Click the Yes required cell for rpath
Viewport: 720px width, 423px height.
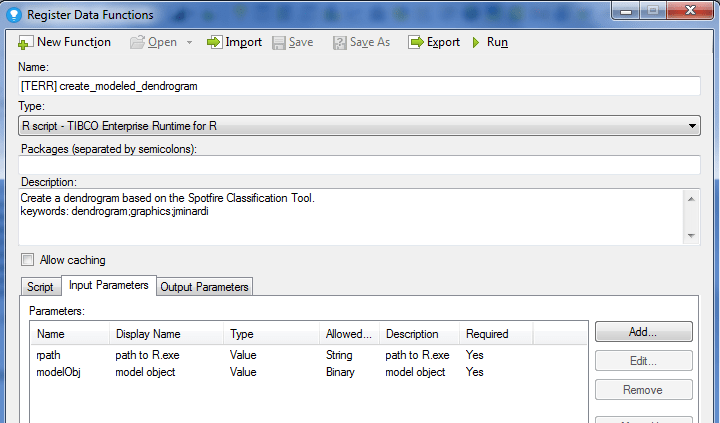pos(474,355)
